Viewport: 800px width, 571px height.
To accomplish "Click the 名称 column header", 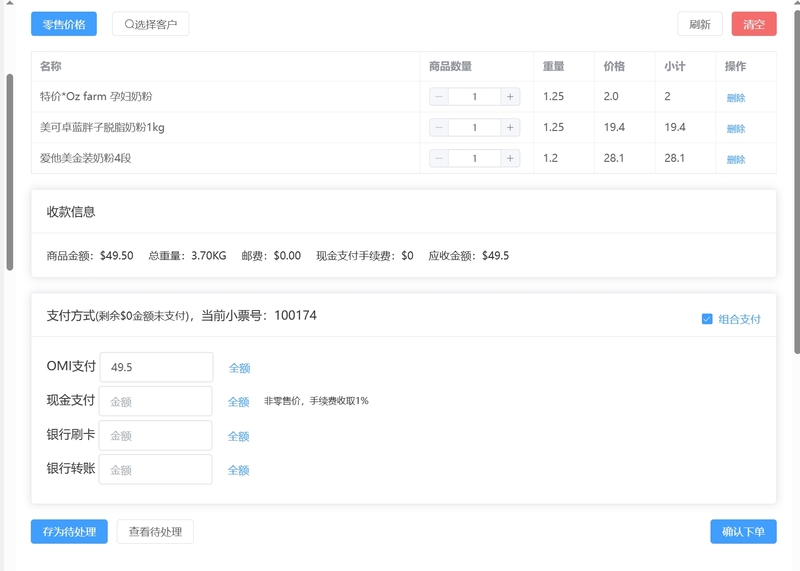I will click(51, 66).
